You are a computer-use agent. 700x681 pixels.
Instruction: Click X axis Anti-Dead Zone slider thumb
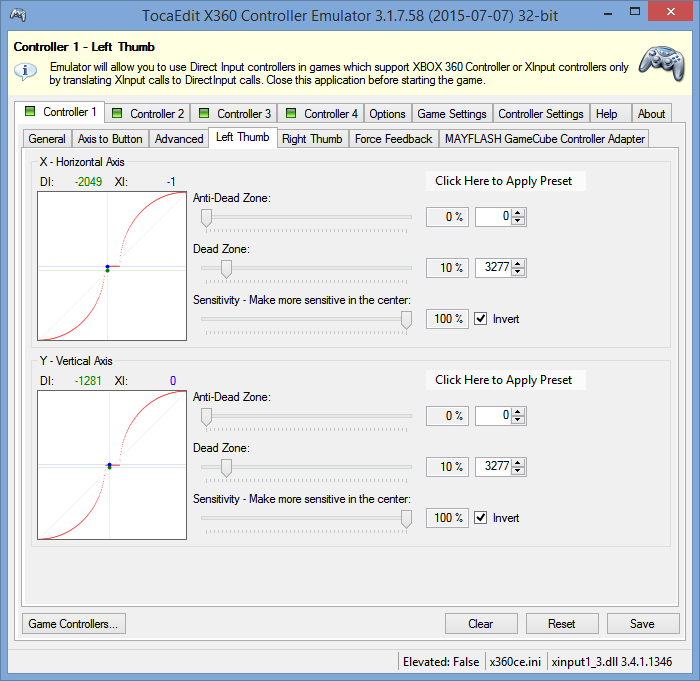tap(206, 218)
